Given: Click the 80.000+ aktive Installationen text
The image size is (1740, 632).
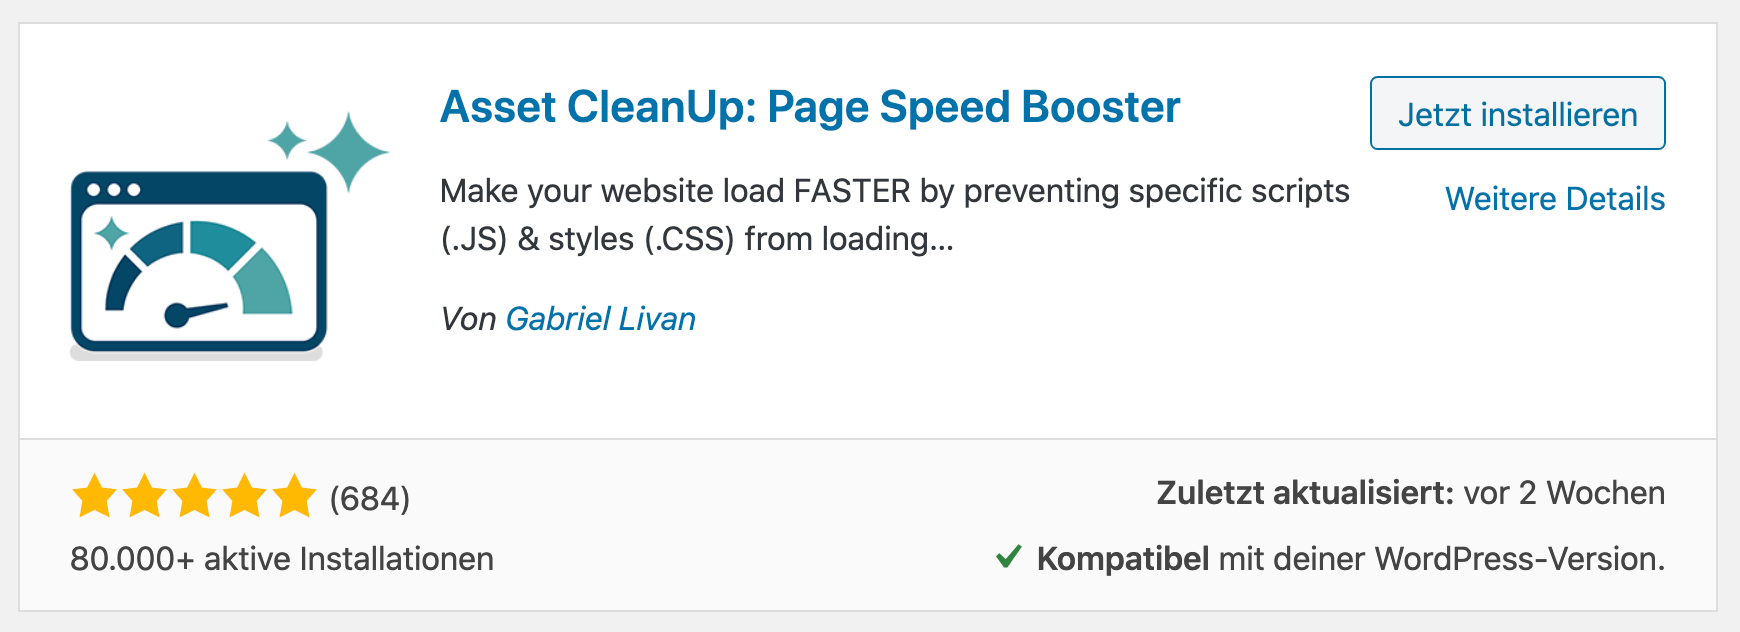Looking at the screenshot, I should 282,559.
